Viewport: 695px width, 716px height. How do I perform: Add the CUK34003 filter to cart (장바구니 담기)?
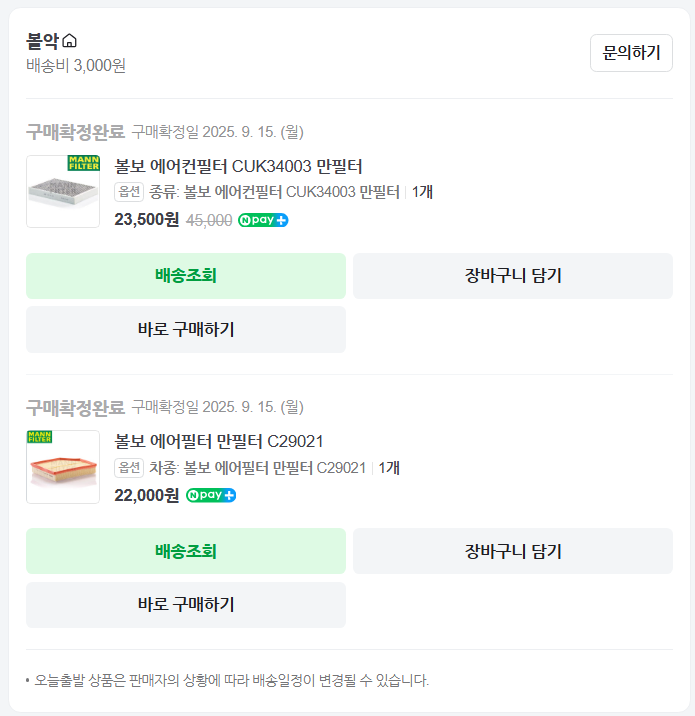click(513, 276)
